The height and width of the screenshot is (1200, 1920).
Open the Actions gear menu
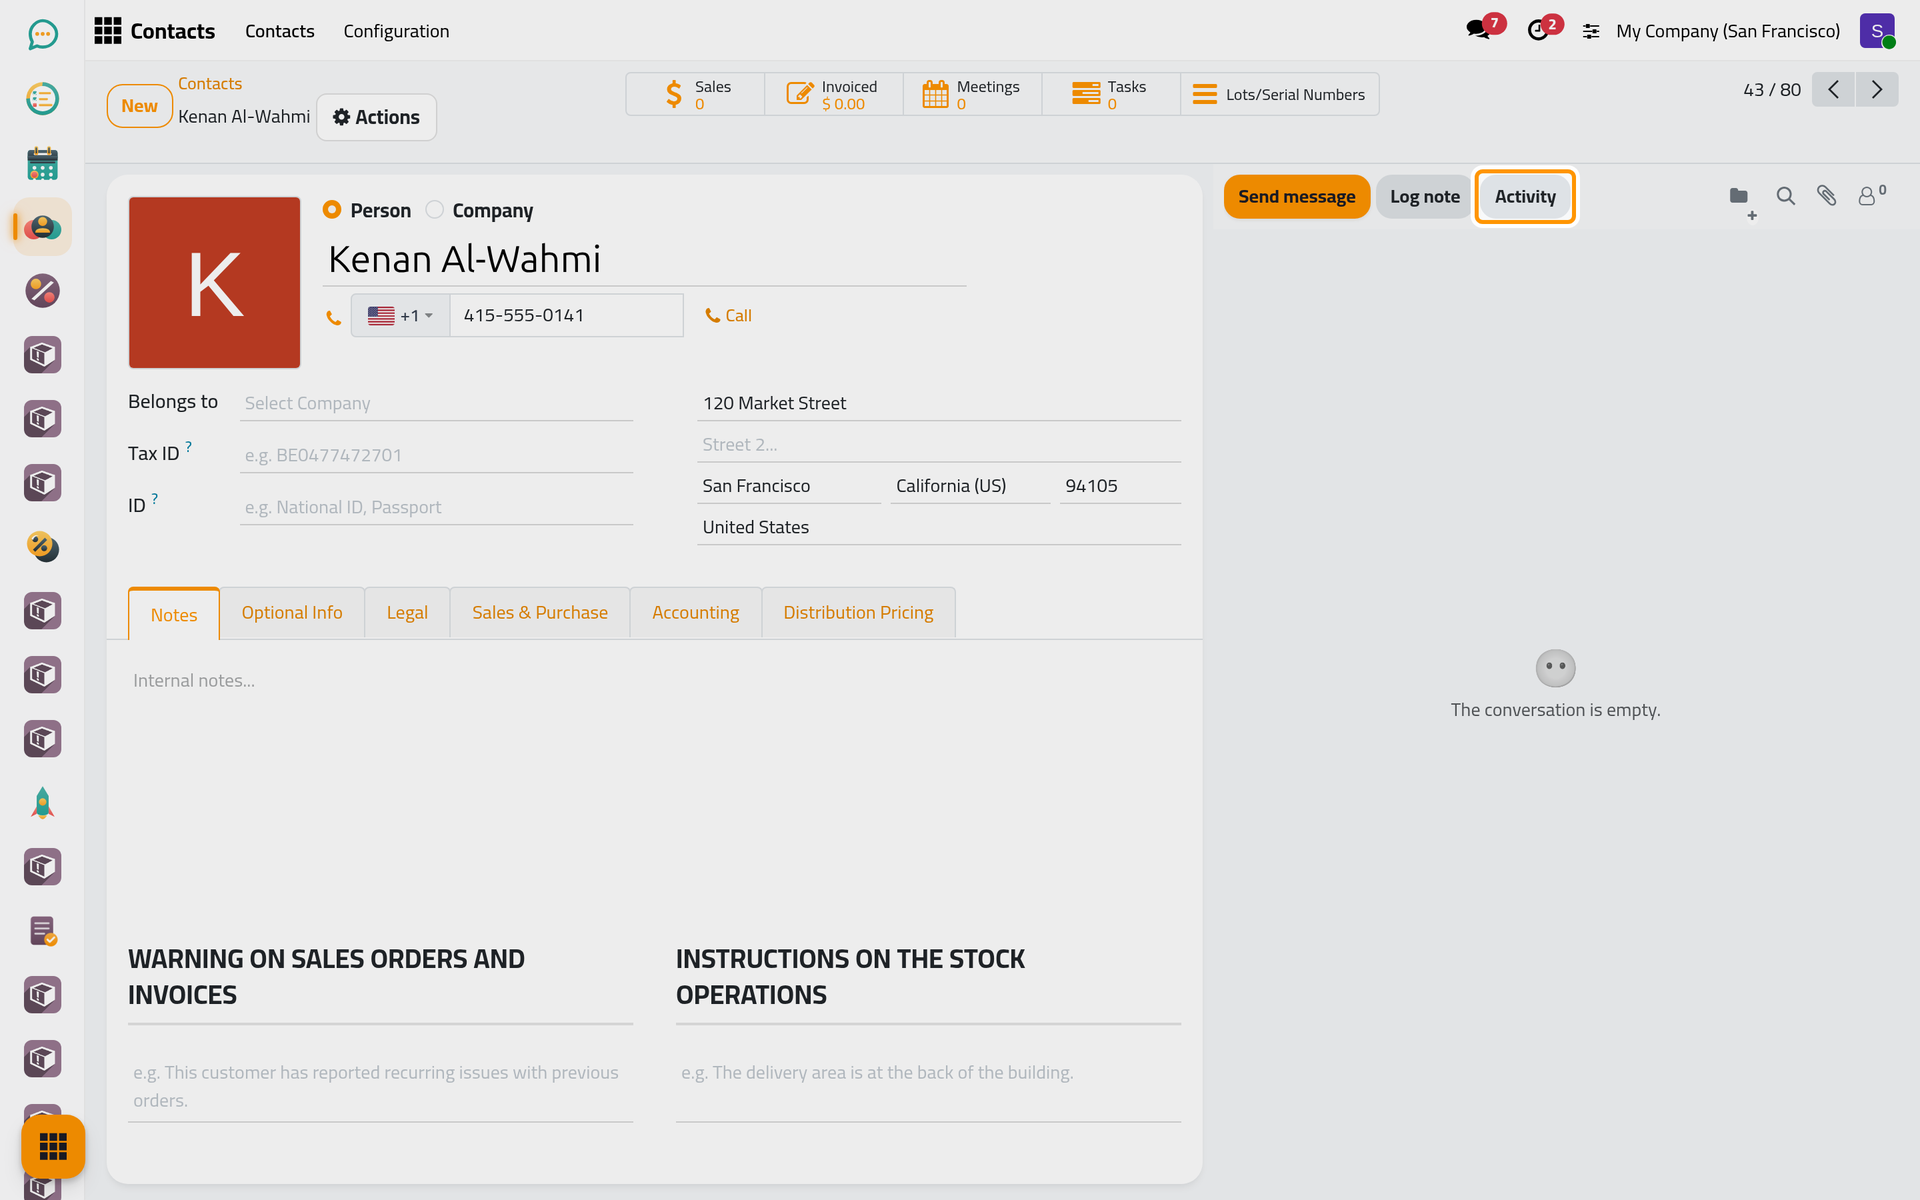(376, 117)
